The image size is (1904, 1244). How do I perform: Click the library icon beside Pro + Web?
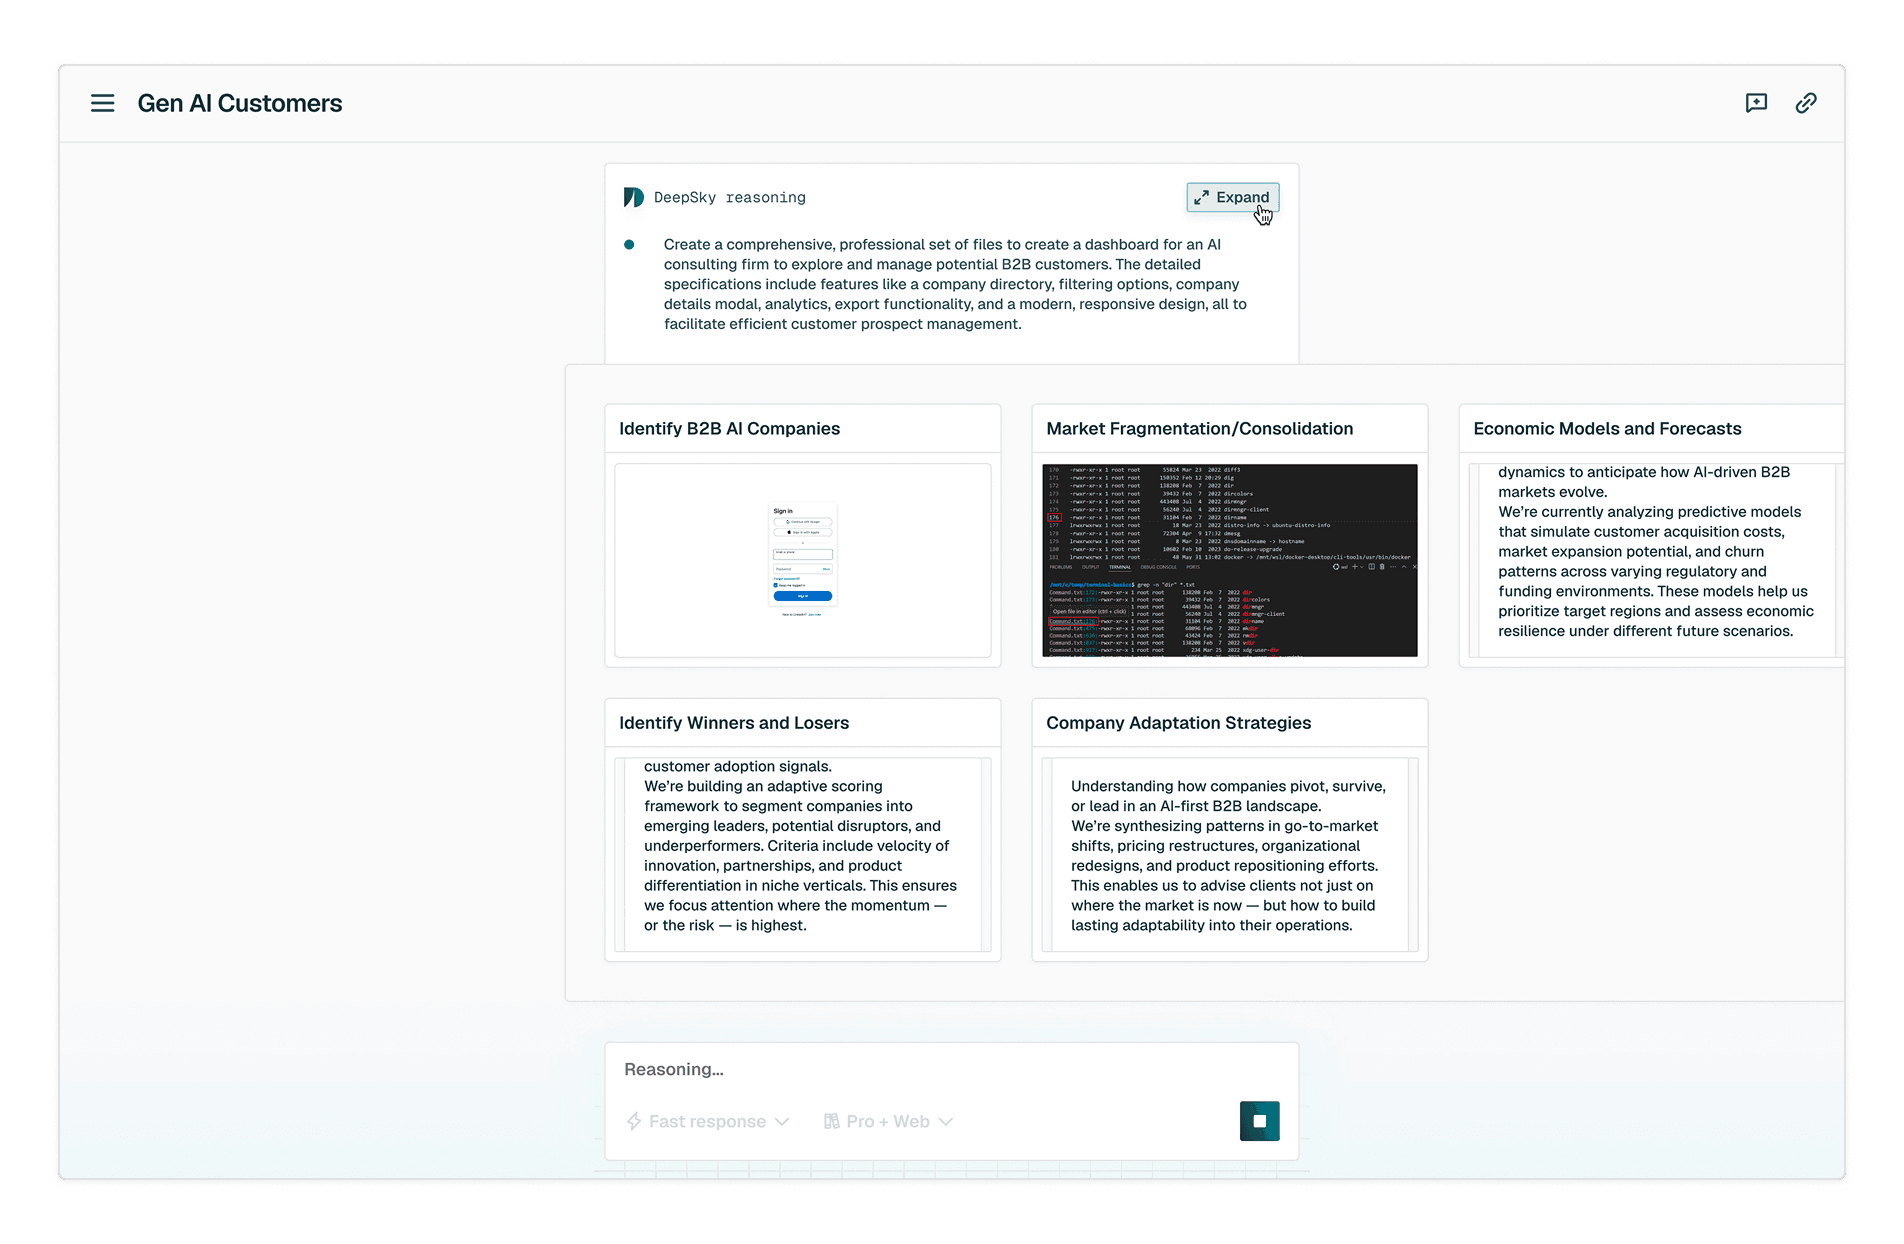[832, 1122]
